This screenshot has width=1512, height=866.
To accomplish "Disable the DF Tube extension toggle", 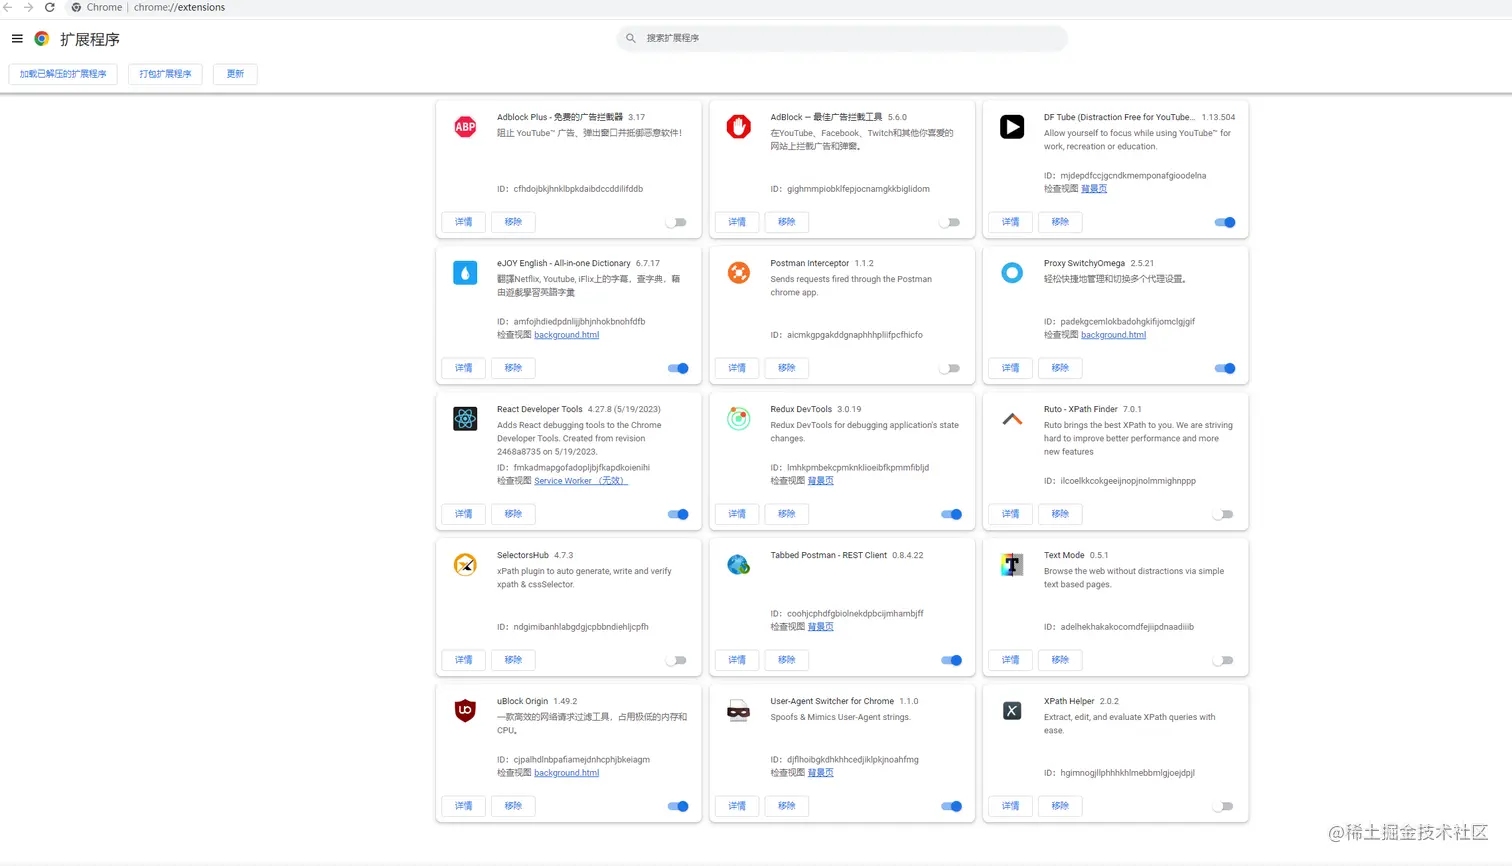I will 1225,222.
